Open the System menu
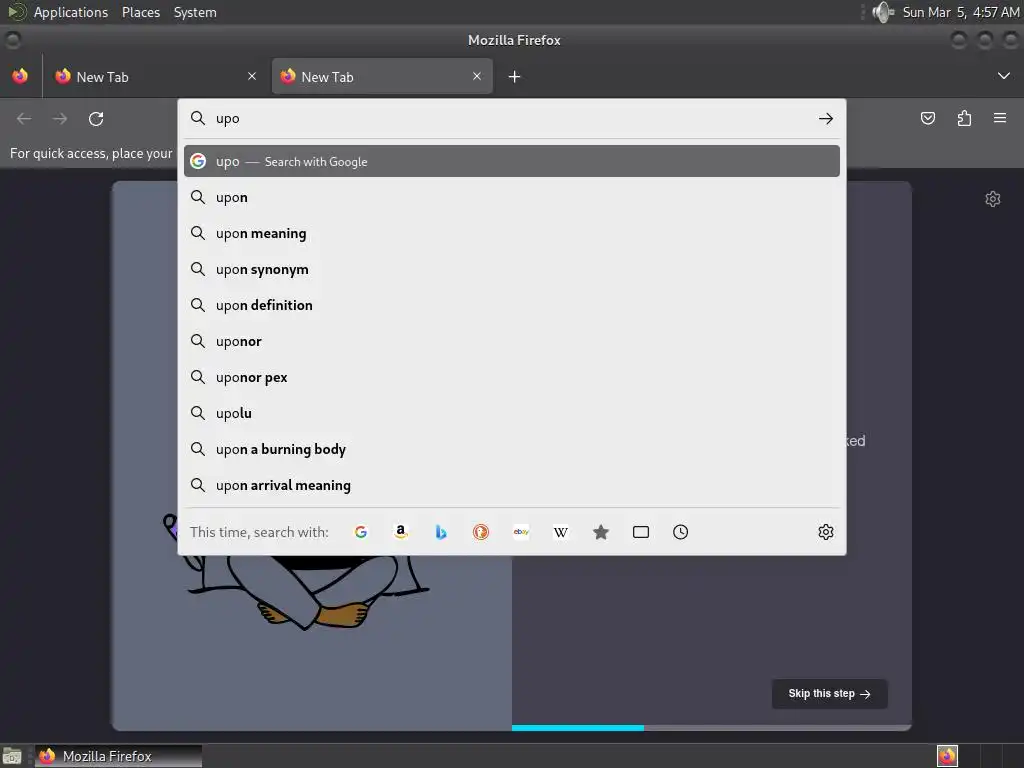 pyautogui.click(x=195, y=12)
